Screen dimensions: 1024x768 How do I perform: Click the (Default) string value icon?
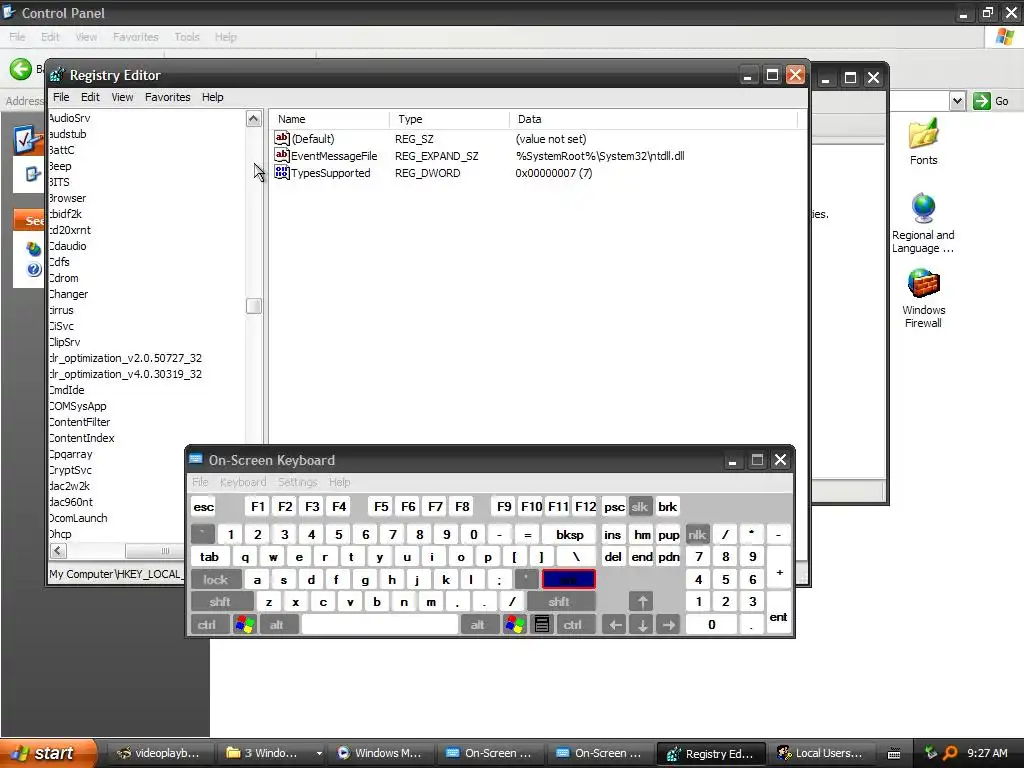tap(281, 138)
